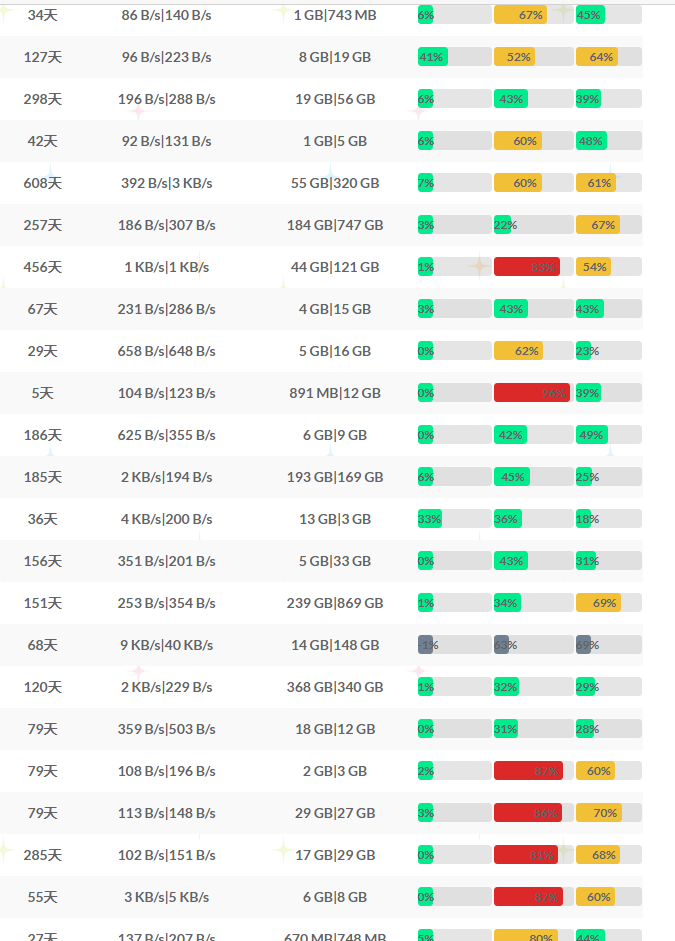Click the 184 GB|747 GB traffic value

335,225
